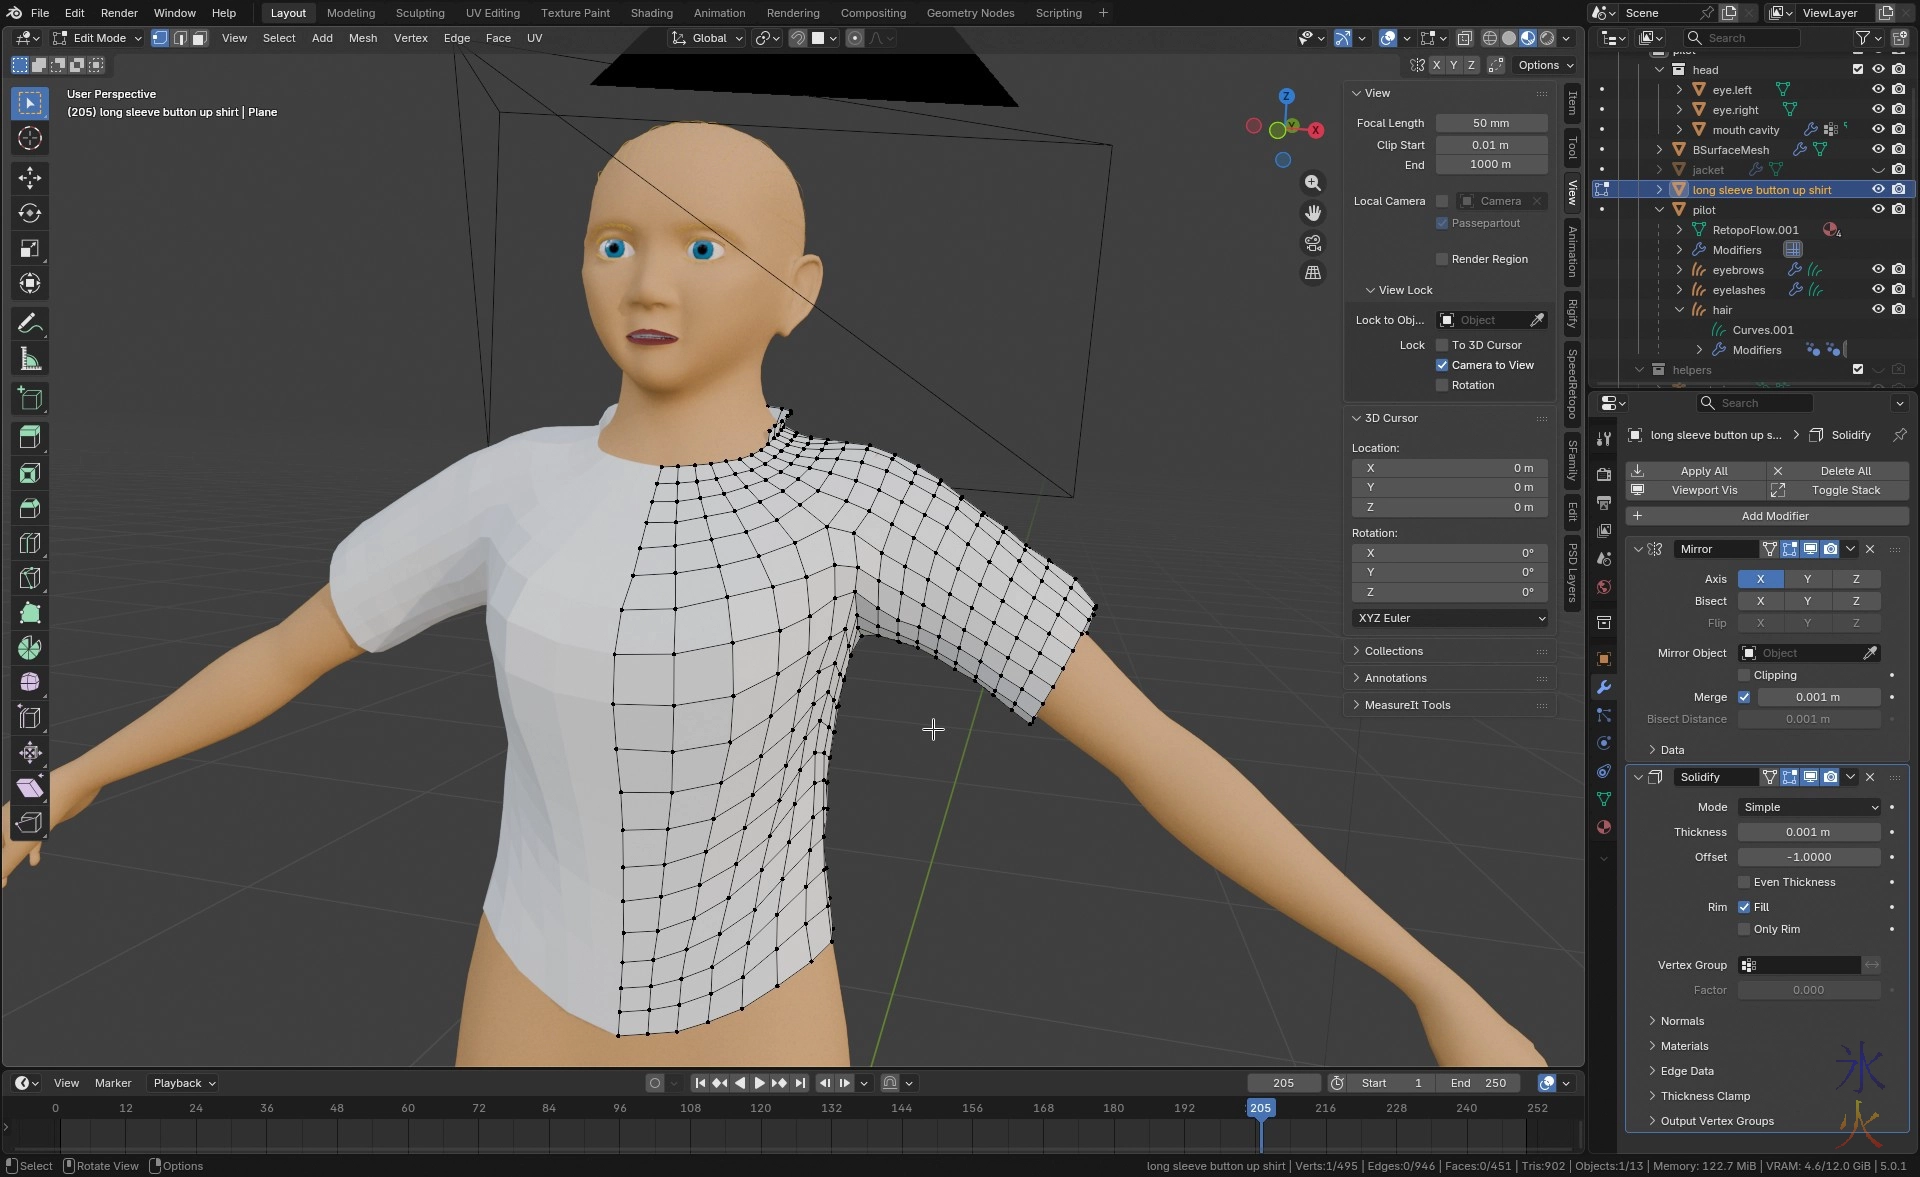Select the Move tool in toolbar
The height and width of the screenshot is (1177, 1920).
pos(30,178)
